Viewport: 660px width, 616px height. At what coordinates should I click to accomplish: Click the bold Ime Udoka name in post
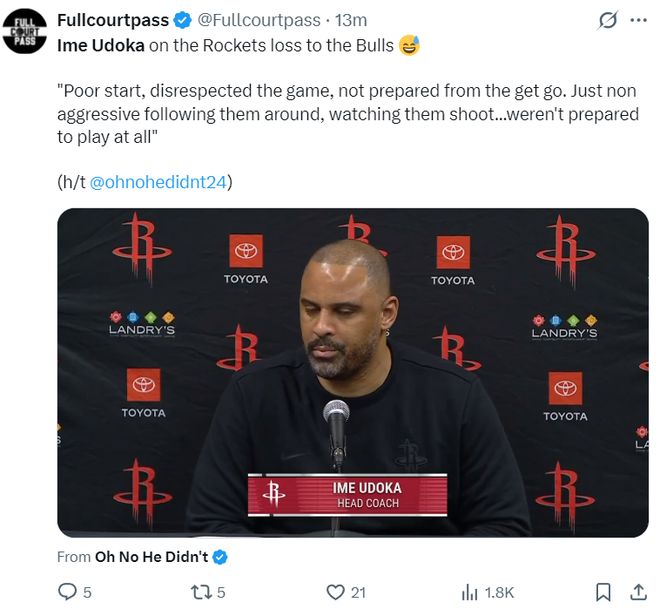101,45
